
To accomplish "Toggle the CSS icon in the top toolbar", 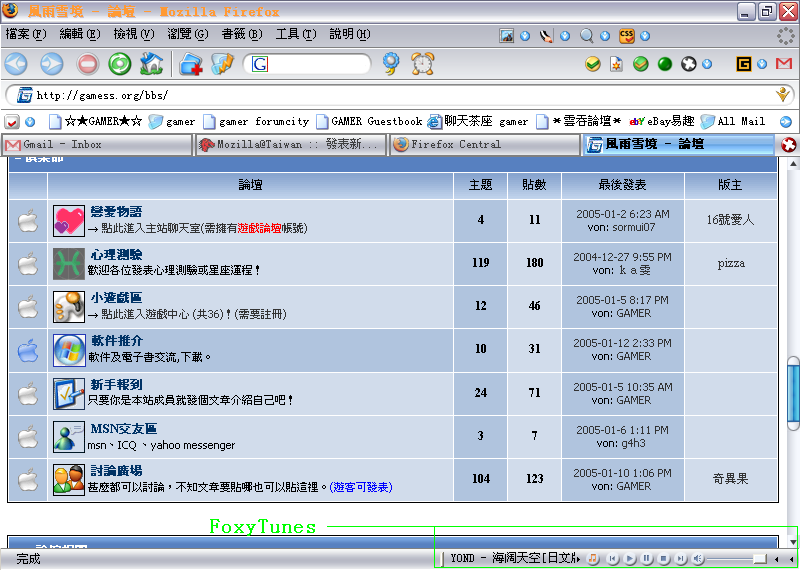I will 627,36.
